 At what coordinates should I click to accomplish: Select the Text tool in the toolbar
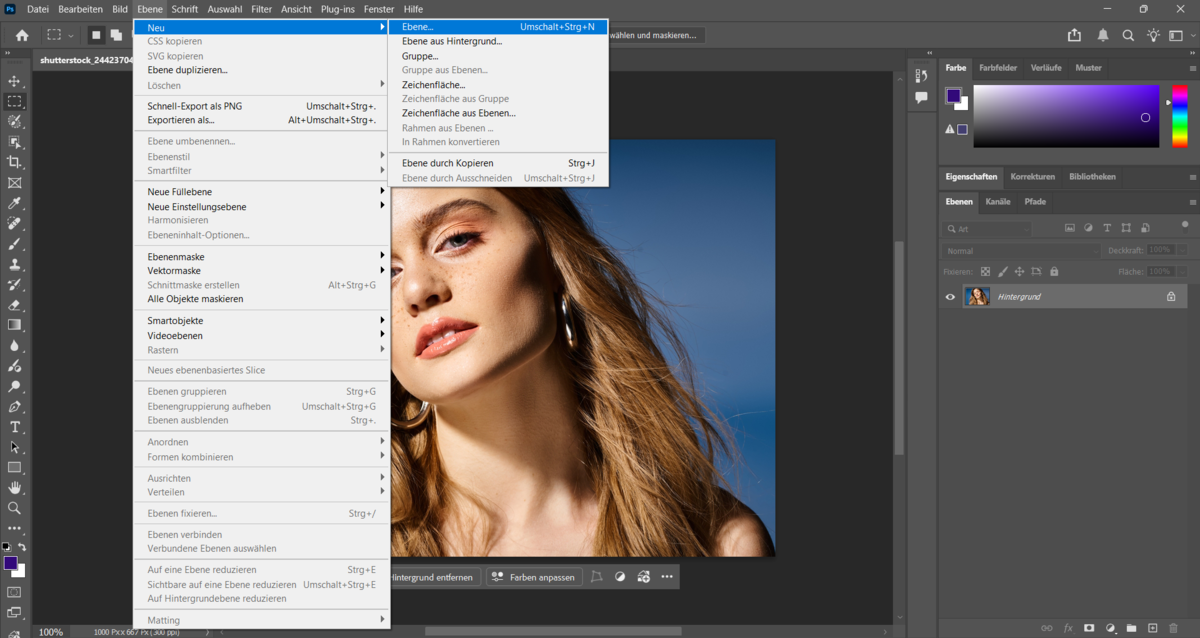pyautogui.click(x=14, y=427)
